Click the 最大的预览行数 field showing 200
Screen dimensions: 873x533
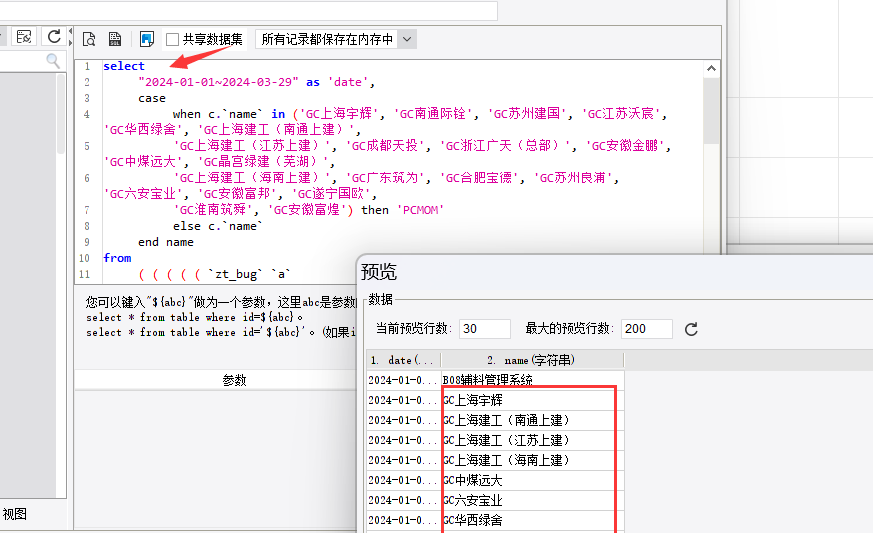(x=646, y=329)
